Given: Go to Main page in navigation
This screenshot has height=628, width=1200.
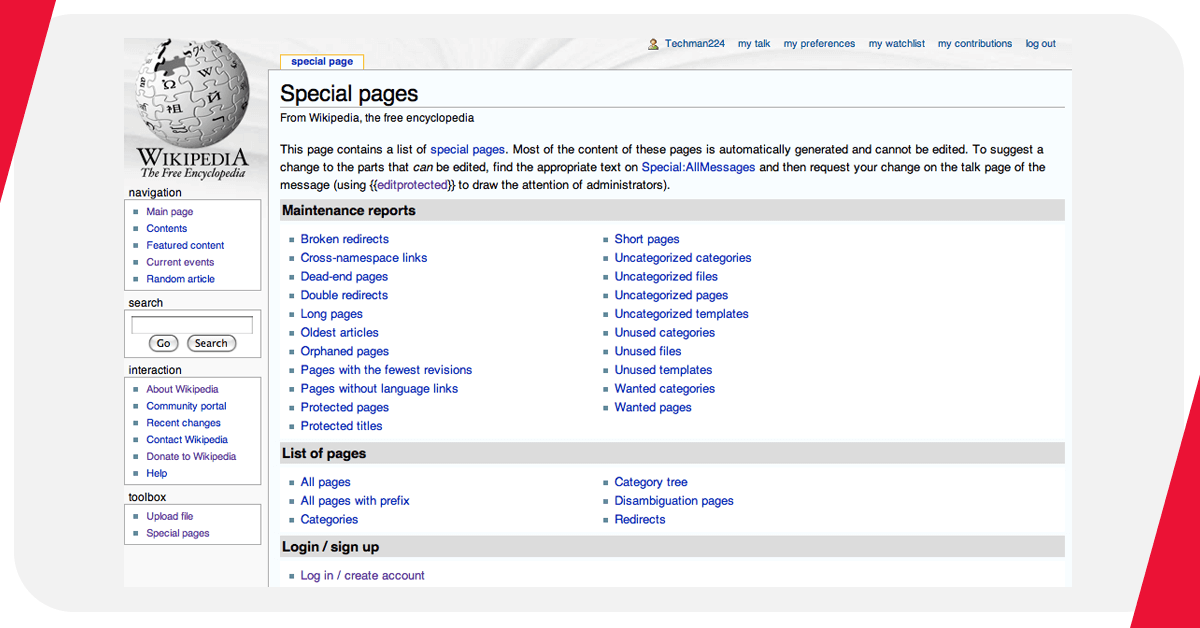Looking at the screenshot, I should pyautogui.click(x=170, y=212).
